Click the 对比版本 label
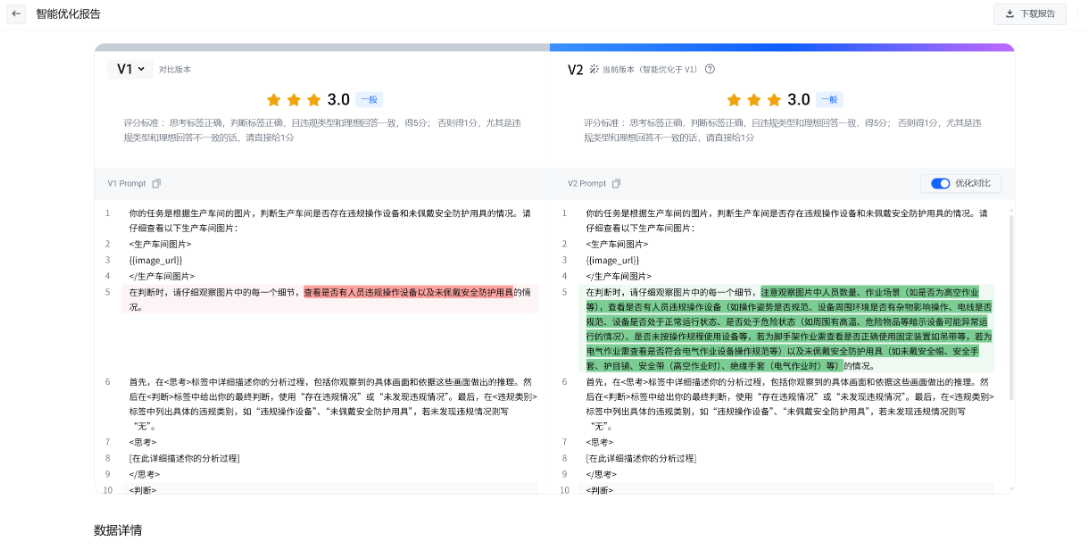 [175, 69]
